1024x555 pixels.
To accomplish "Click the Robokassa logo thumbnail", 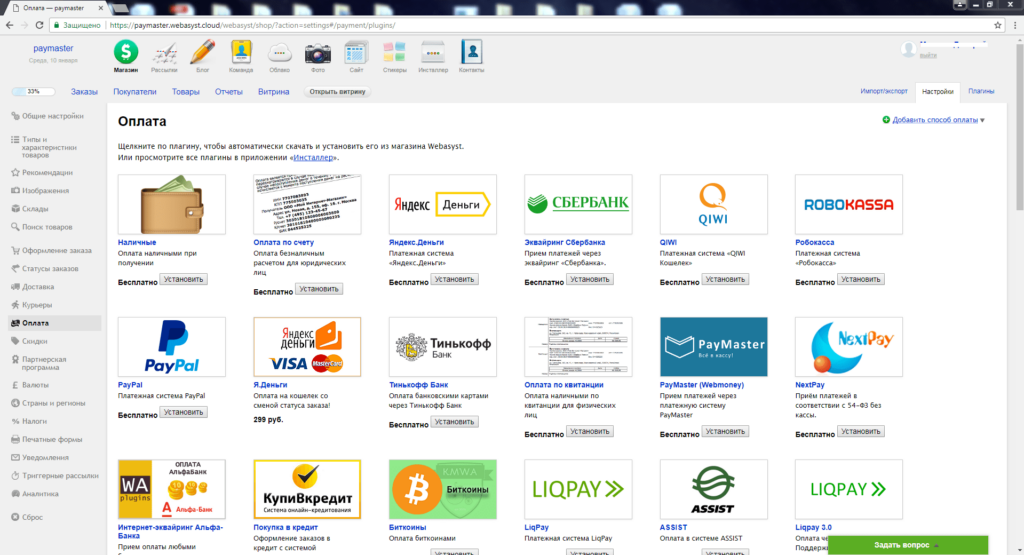I will 849,204.
